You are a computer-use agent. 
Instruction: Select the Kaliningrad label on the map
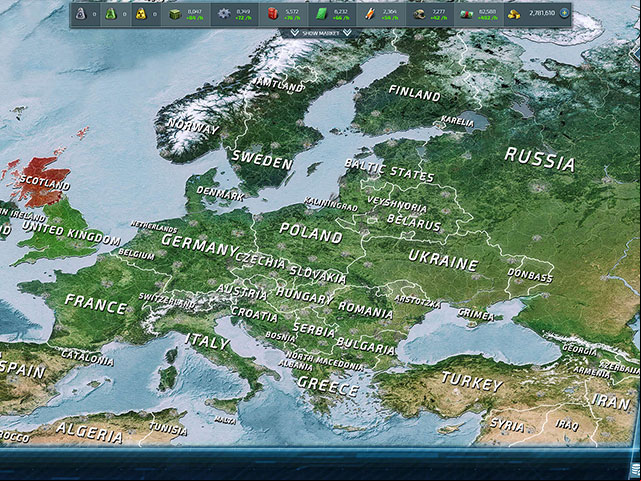(331, 204)
